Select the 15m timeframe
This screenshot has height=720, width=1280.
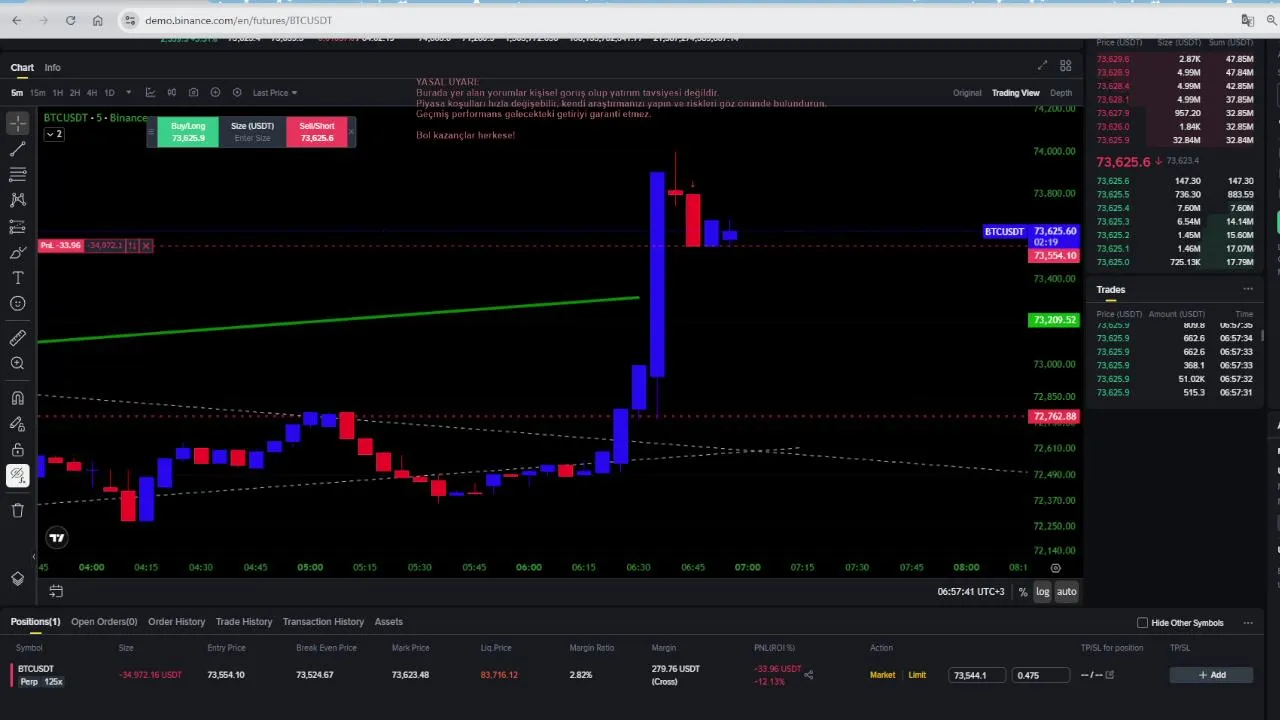pyautogui.click(x=37, y=93)
